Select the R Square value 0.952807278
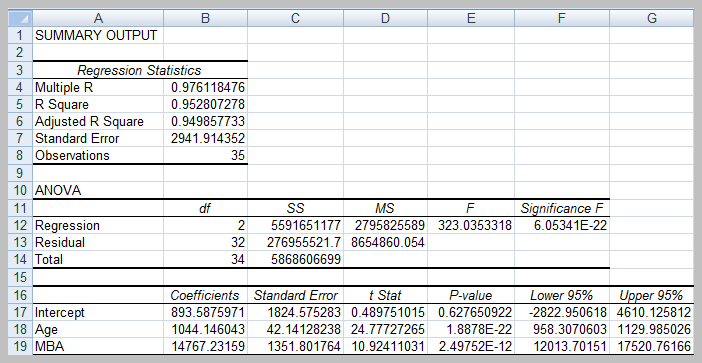 click(x=205, y=104)
